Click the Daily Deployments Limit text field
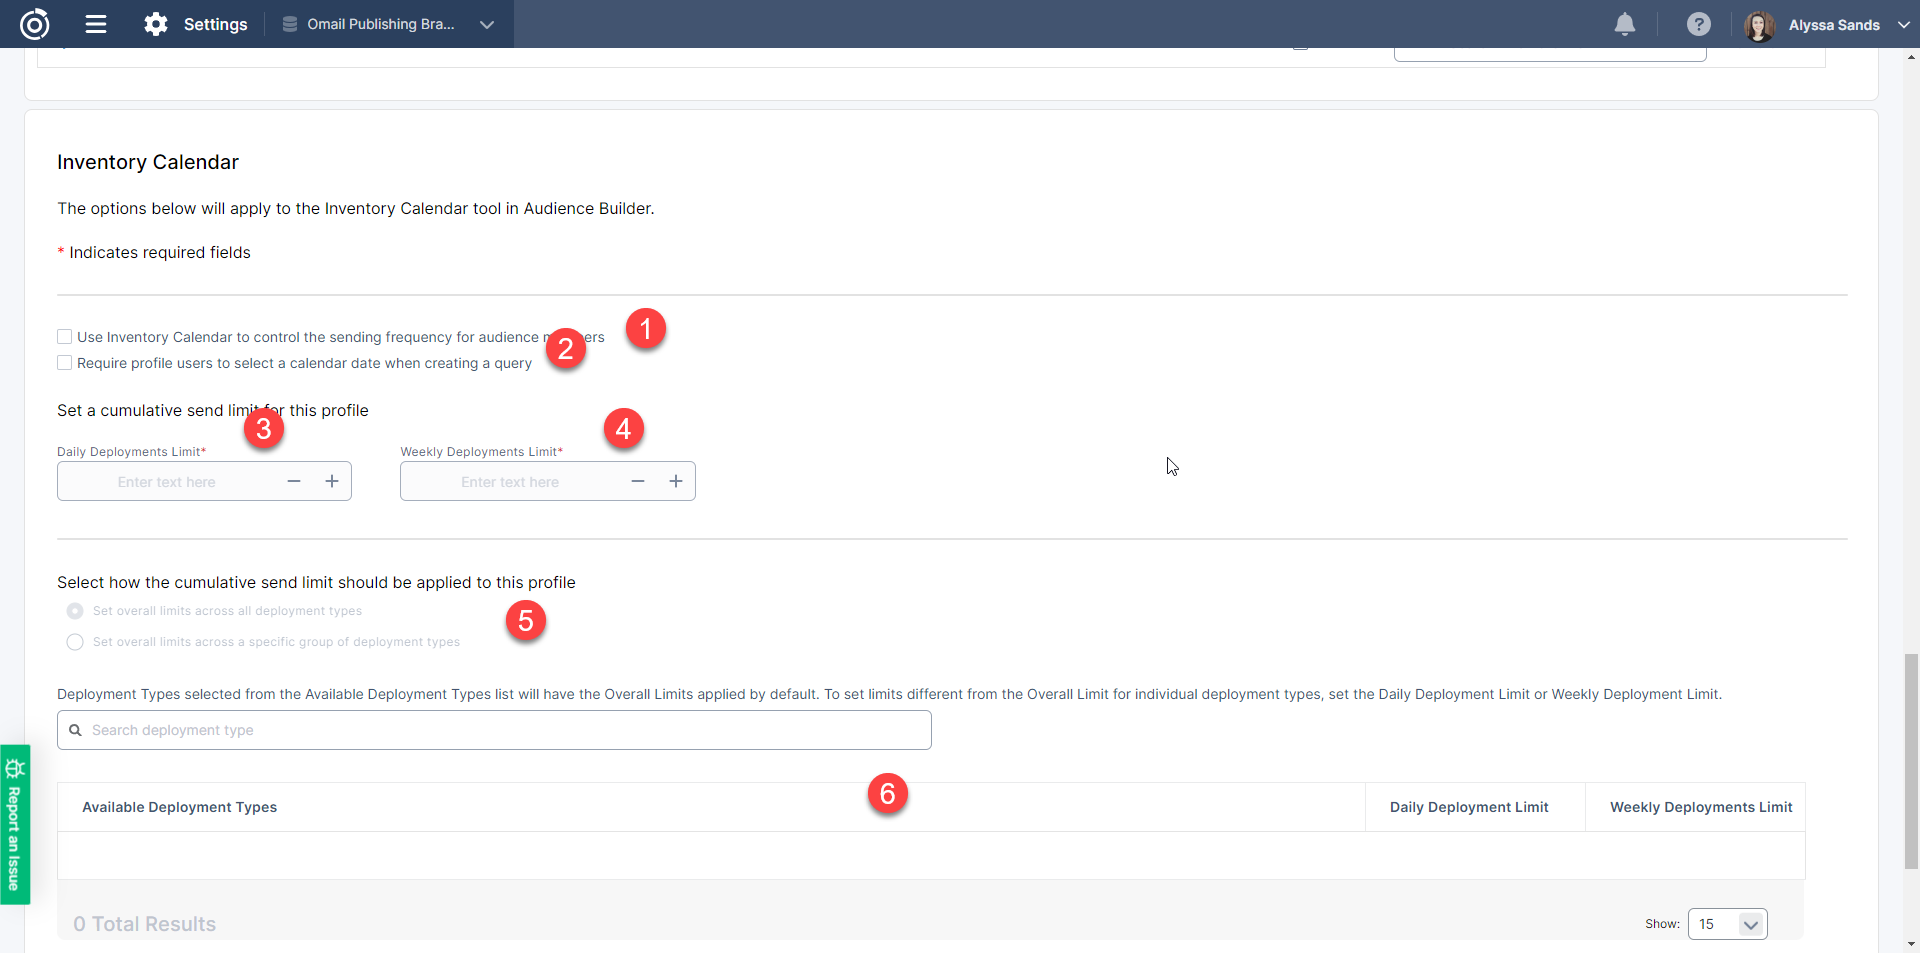 [167, 482]
